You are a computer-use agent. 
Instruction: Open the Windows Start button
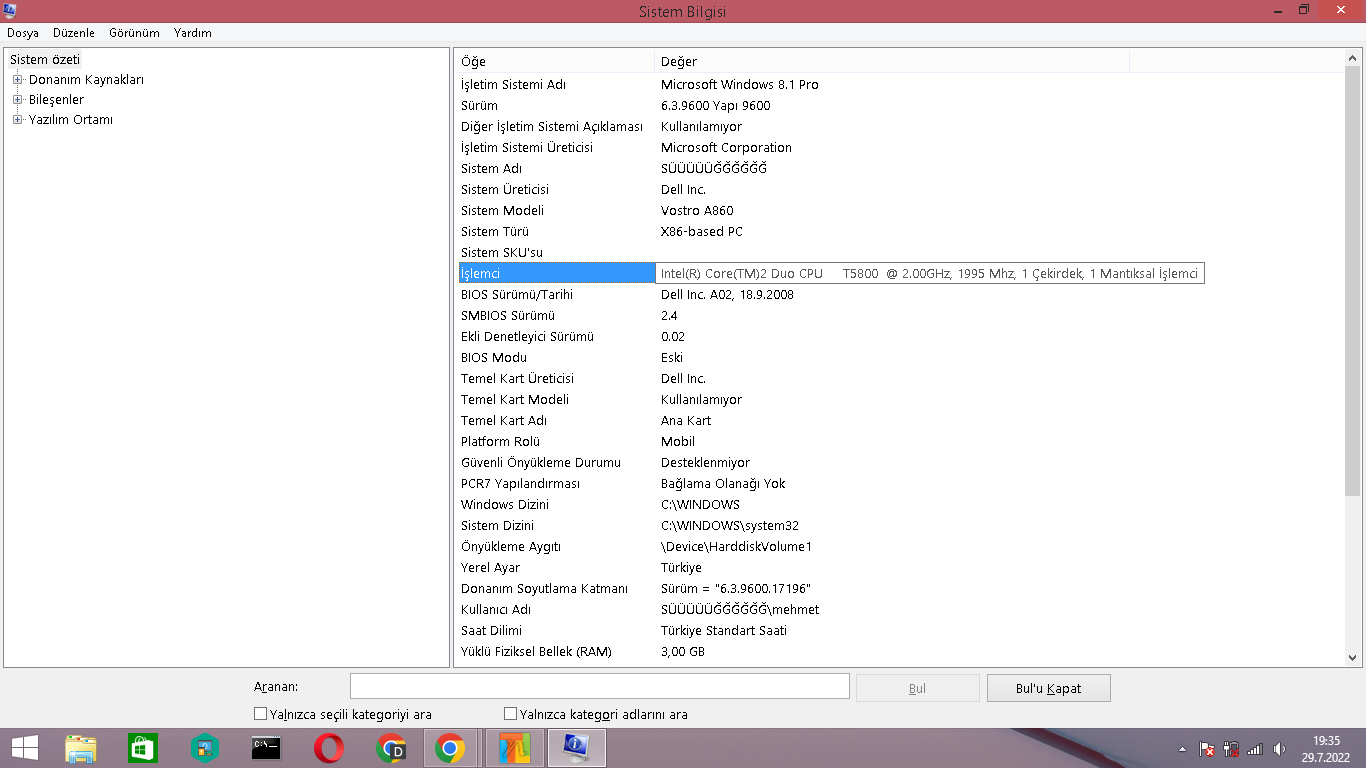(24, 748)
